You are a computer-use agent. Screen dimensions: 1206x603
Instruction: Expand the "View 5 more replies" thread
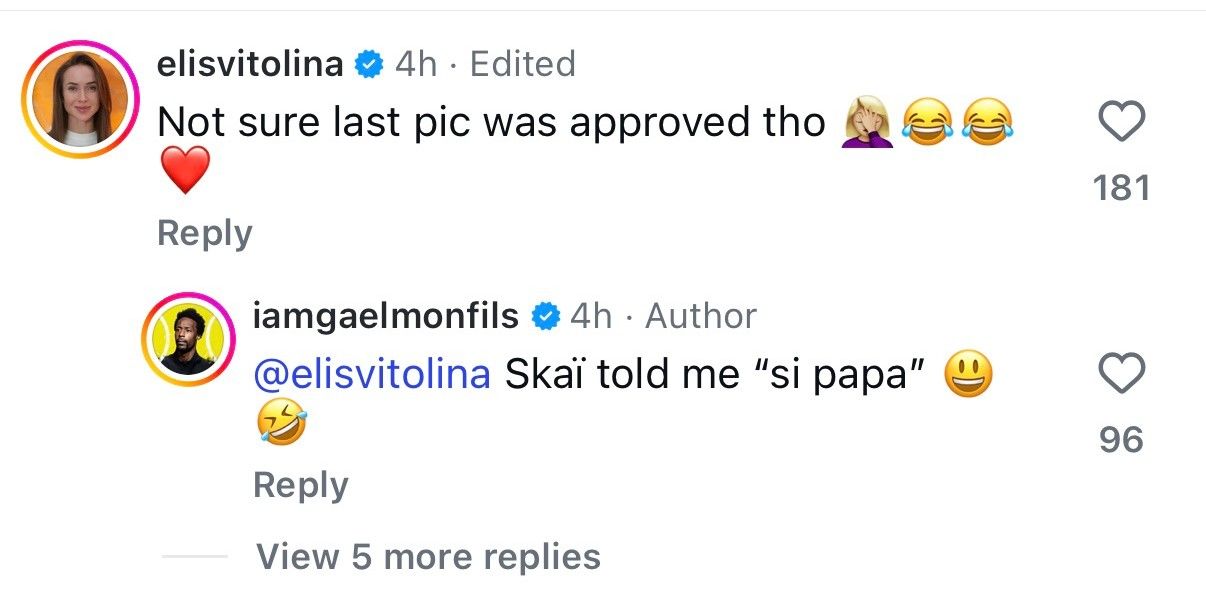click(428, 556)
